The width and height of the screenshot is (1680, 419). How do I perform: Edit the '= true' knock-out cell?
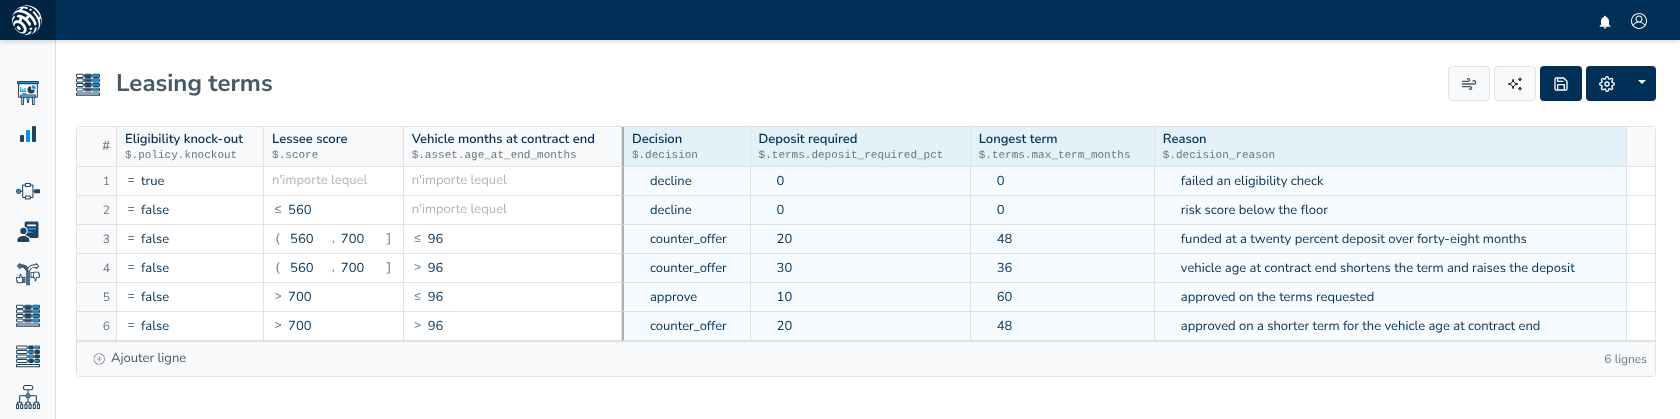[x=190, y=181]
